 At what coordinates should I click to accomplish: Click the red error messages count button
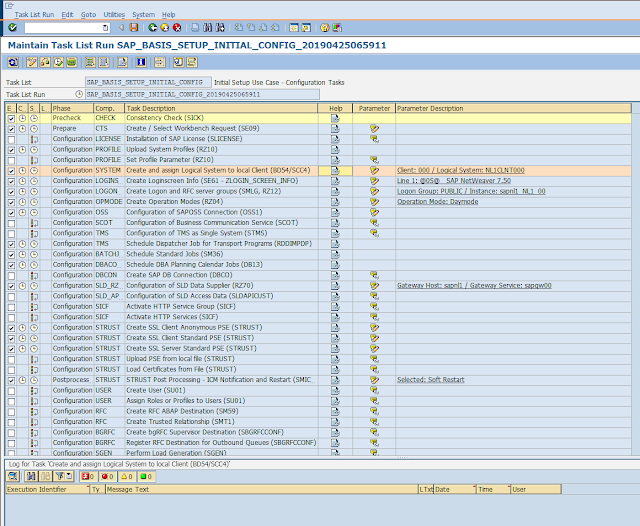(x=107, y=476)
